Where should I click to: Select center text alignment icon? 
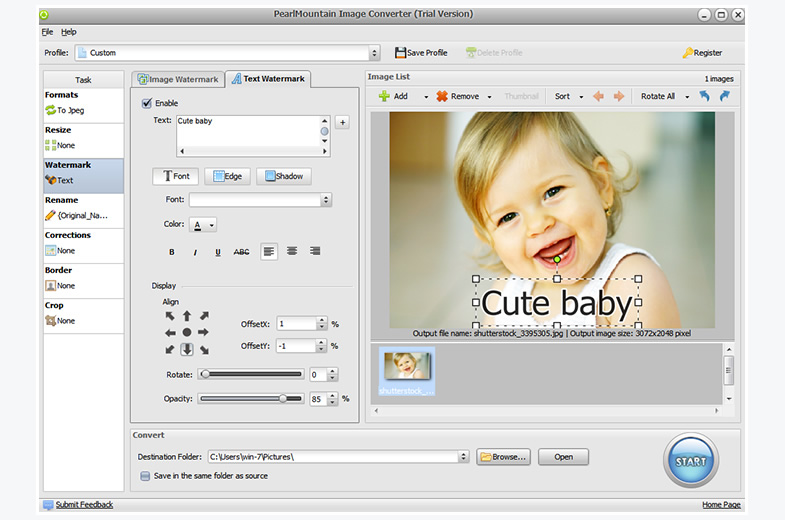(292, 251)
